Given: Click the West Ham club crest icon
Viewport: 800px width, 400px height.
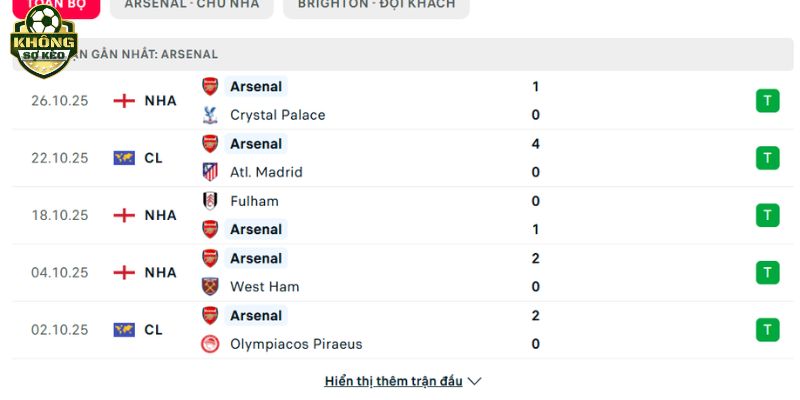Looking at the screenshot, I should click(210, 287).
